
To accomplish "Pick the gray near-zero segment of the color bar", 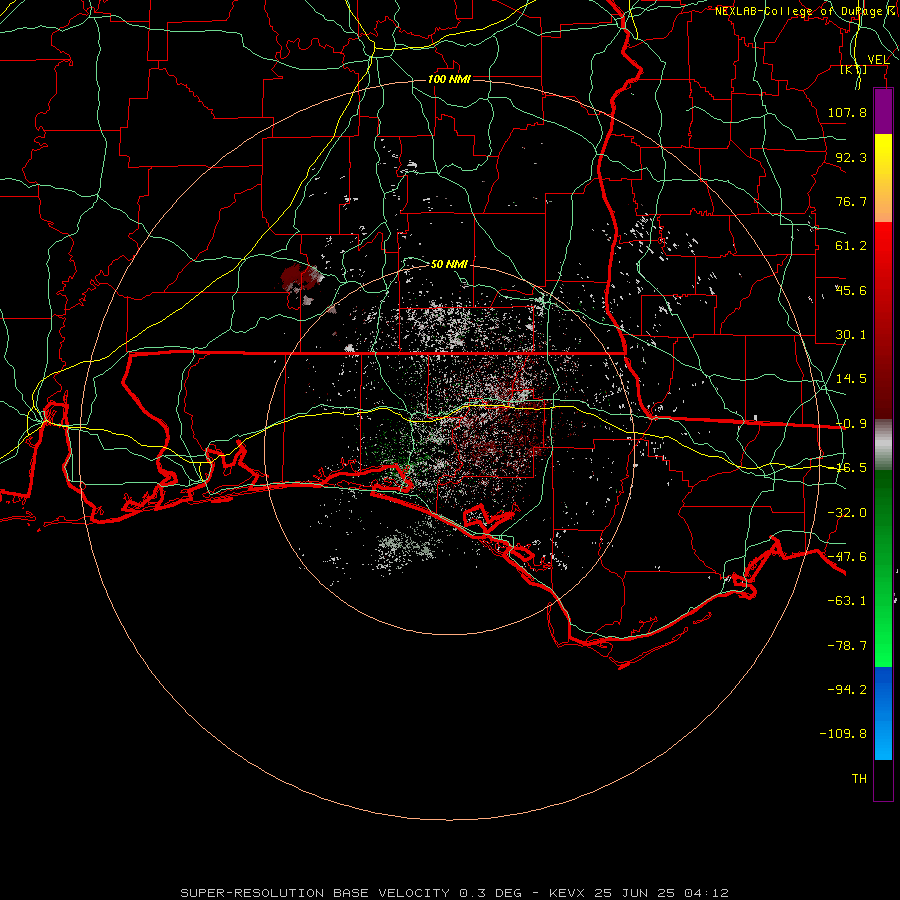I will click(x=883, y=445).
